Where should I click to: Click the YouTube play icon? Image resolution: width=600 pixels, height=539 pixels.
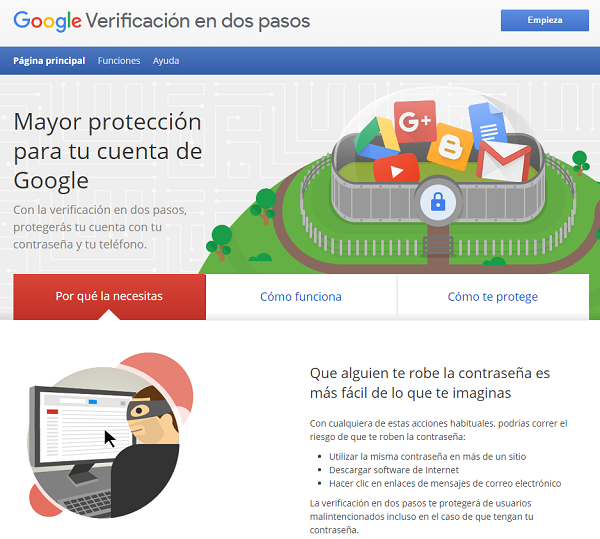click(x=396, y=168)
